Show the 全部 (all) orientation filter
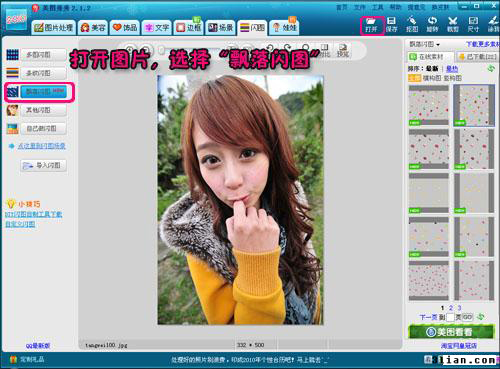Image resolution: width=500 pixels, height=369 pixels. pyautogui.click(x=414, y=78)
